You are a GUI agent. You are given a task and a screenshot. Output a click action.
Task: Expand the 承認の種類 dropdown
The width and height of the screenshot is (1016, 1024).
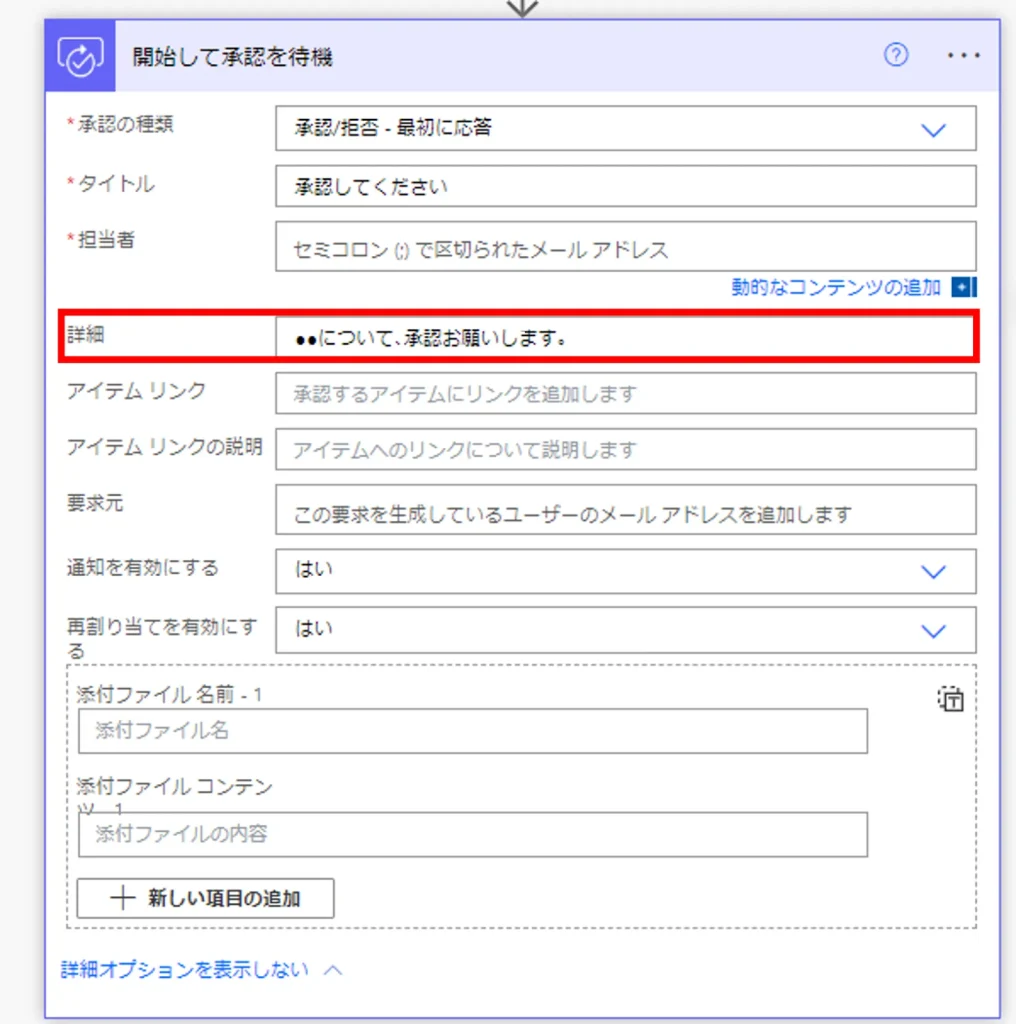(x=932, y=129)
